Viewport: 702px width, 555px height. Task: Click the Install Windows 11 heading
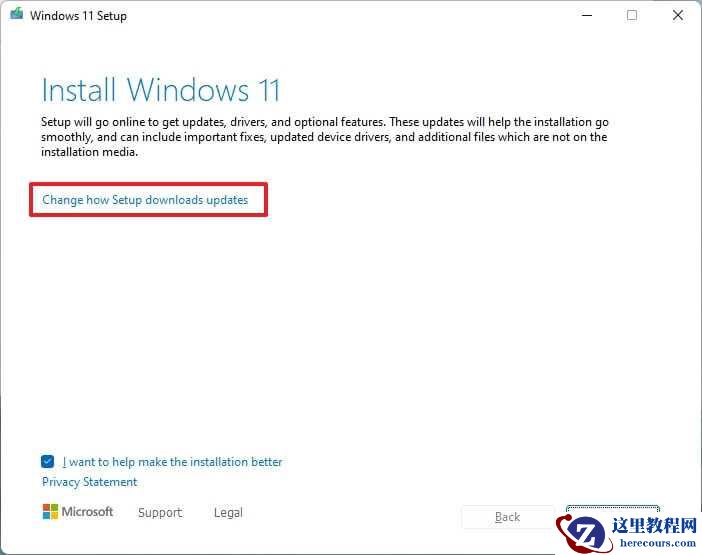click(x=161, y=90)
